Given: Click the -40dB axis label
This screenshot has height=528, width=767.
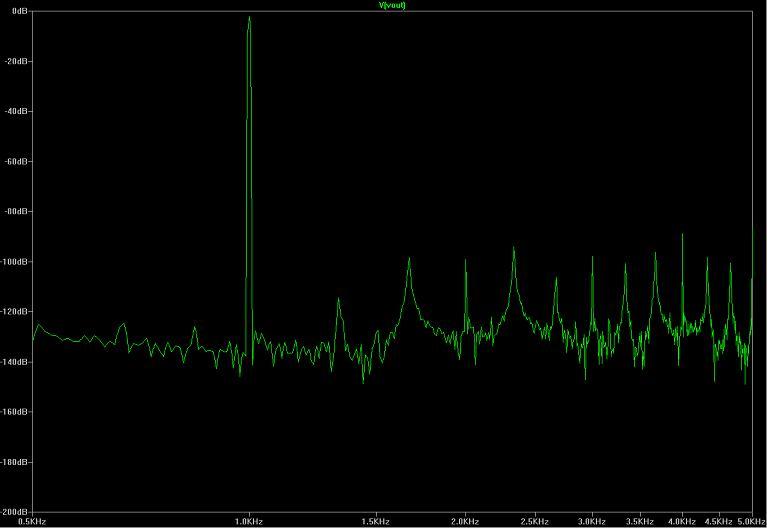Looking at the screenshot, I should click(16, 111).
